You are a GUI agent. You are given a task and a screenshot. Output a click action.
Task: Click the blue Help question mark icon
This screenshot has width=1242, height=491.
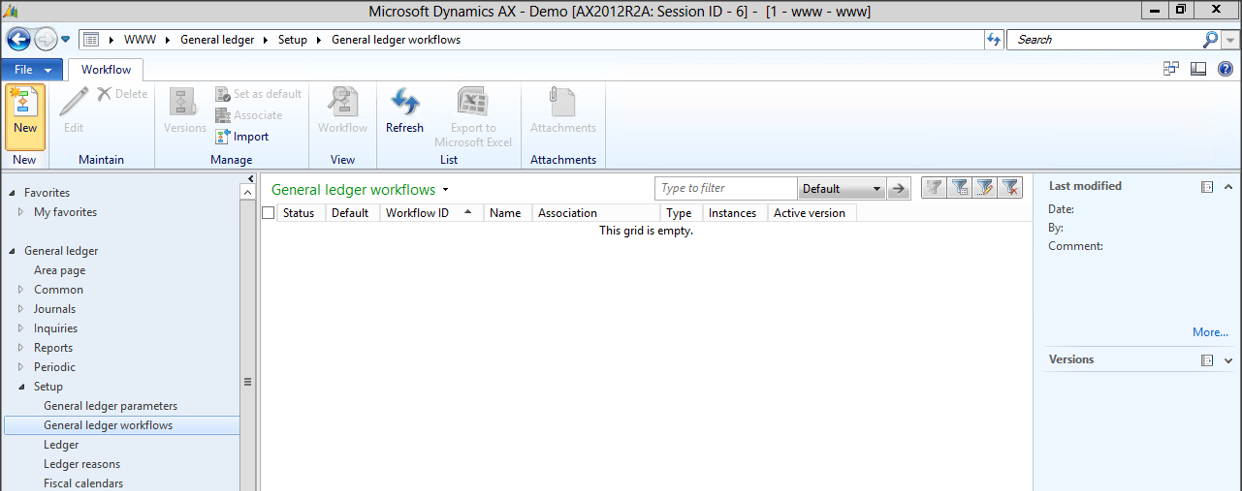[1225, 70]
